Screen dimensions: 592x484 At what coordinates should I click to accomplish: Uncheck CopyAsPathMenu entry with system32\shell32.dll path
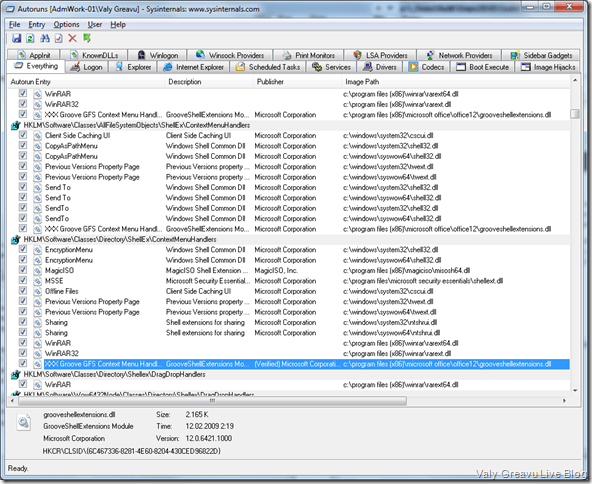(23, 145)
